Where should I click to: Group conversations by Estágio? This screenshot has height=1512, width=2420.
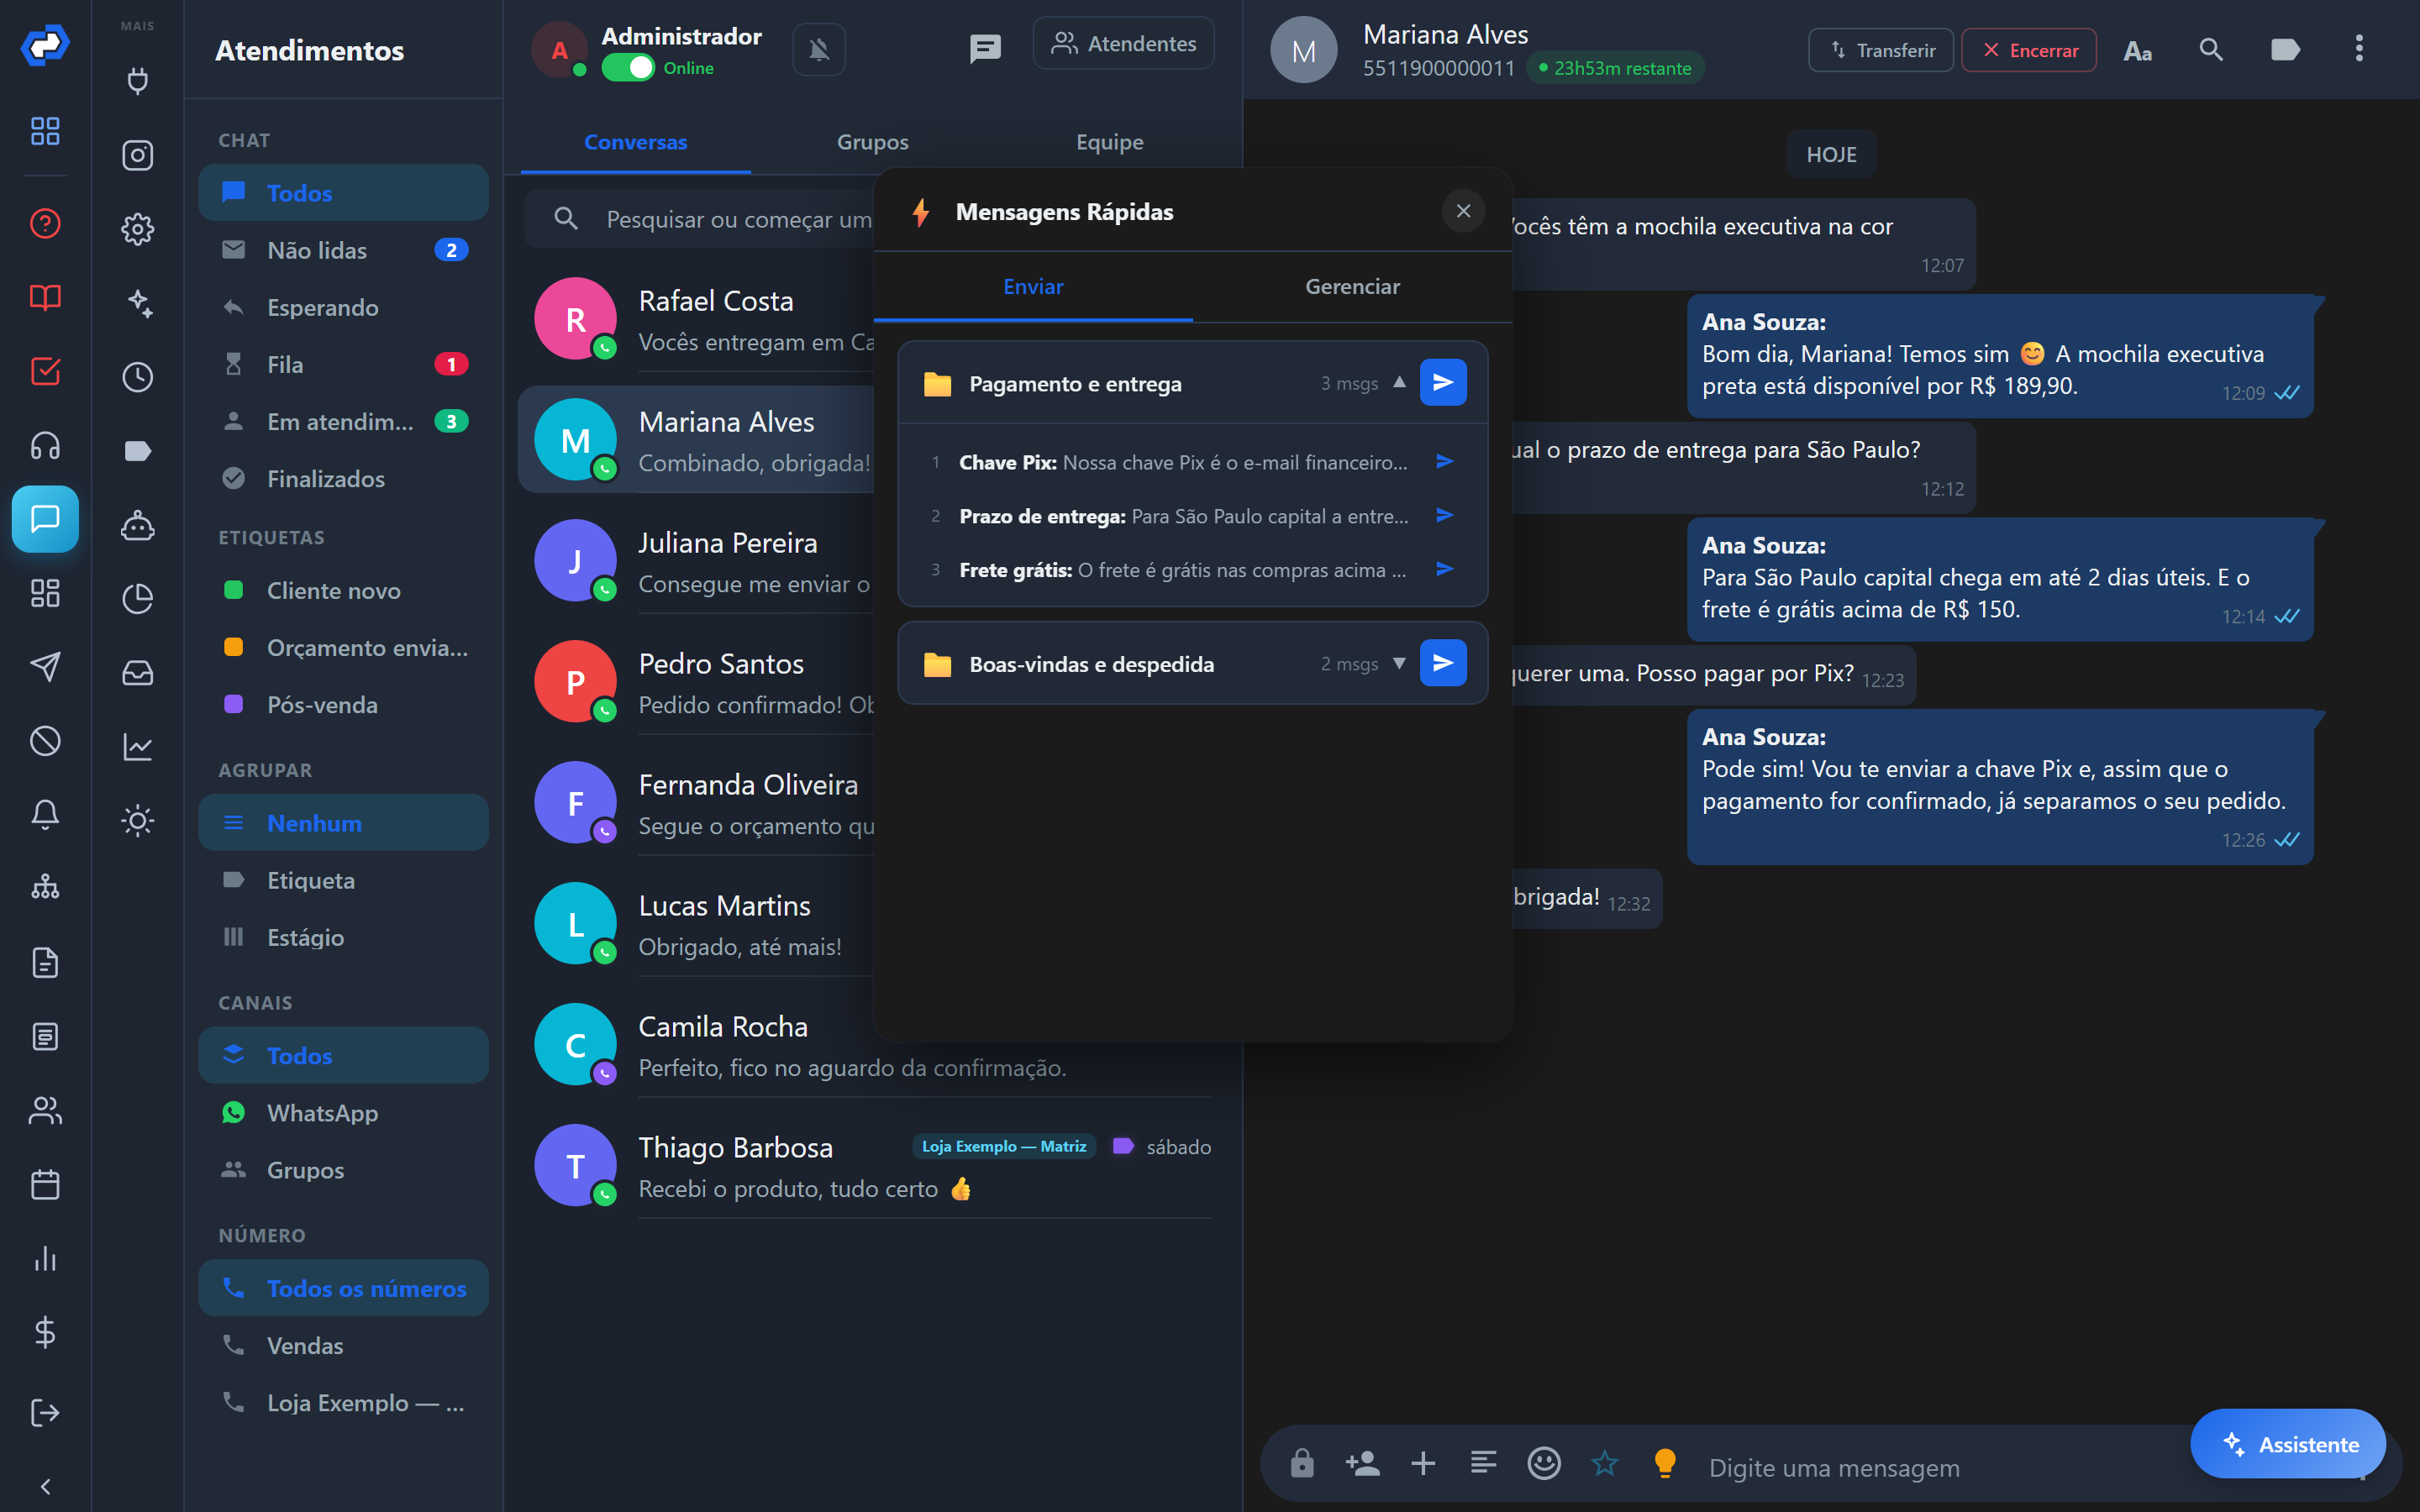[343, 937]
